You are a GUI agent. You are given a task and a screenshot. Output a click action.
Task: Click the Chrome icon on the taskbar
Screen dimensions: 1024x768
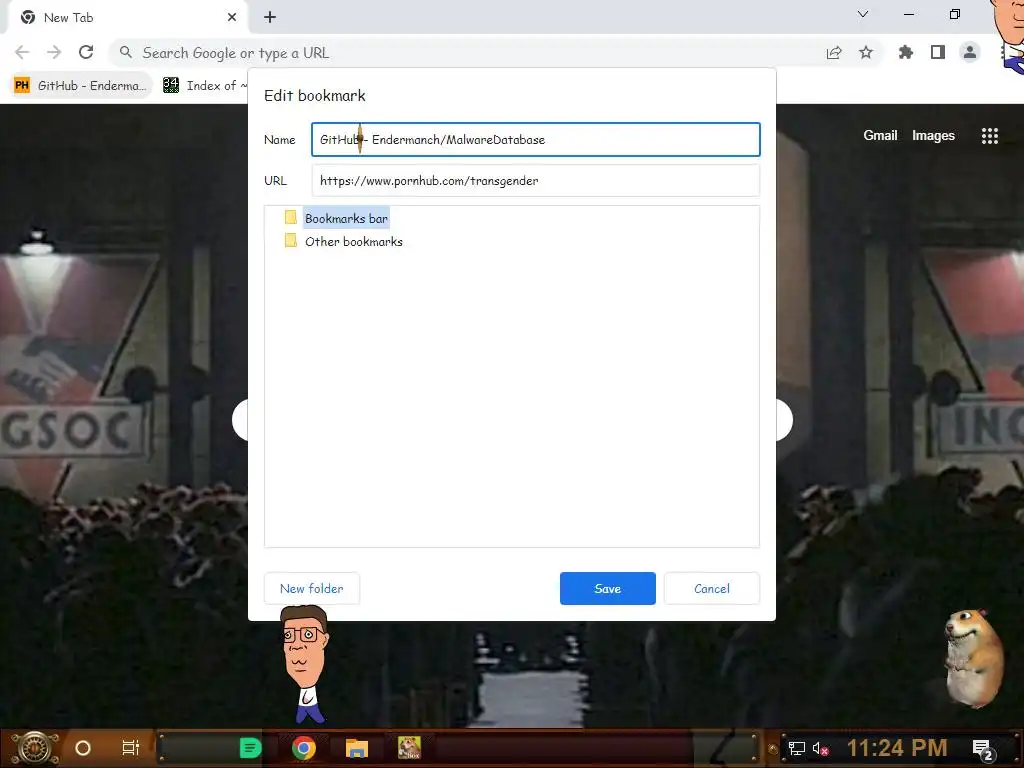pos(304,748)
